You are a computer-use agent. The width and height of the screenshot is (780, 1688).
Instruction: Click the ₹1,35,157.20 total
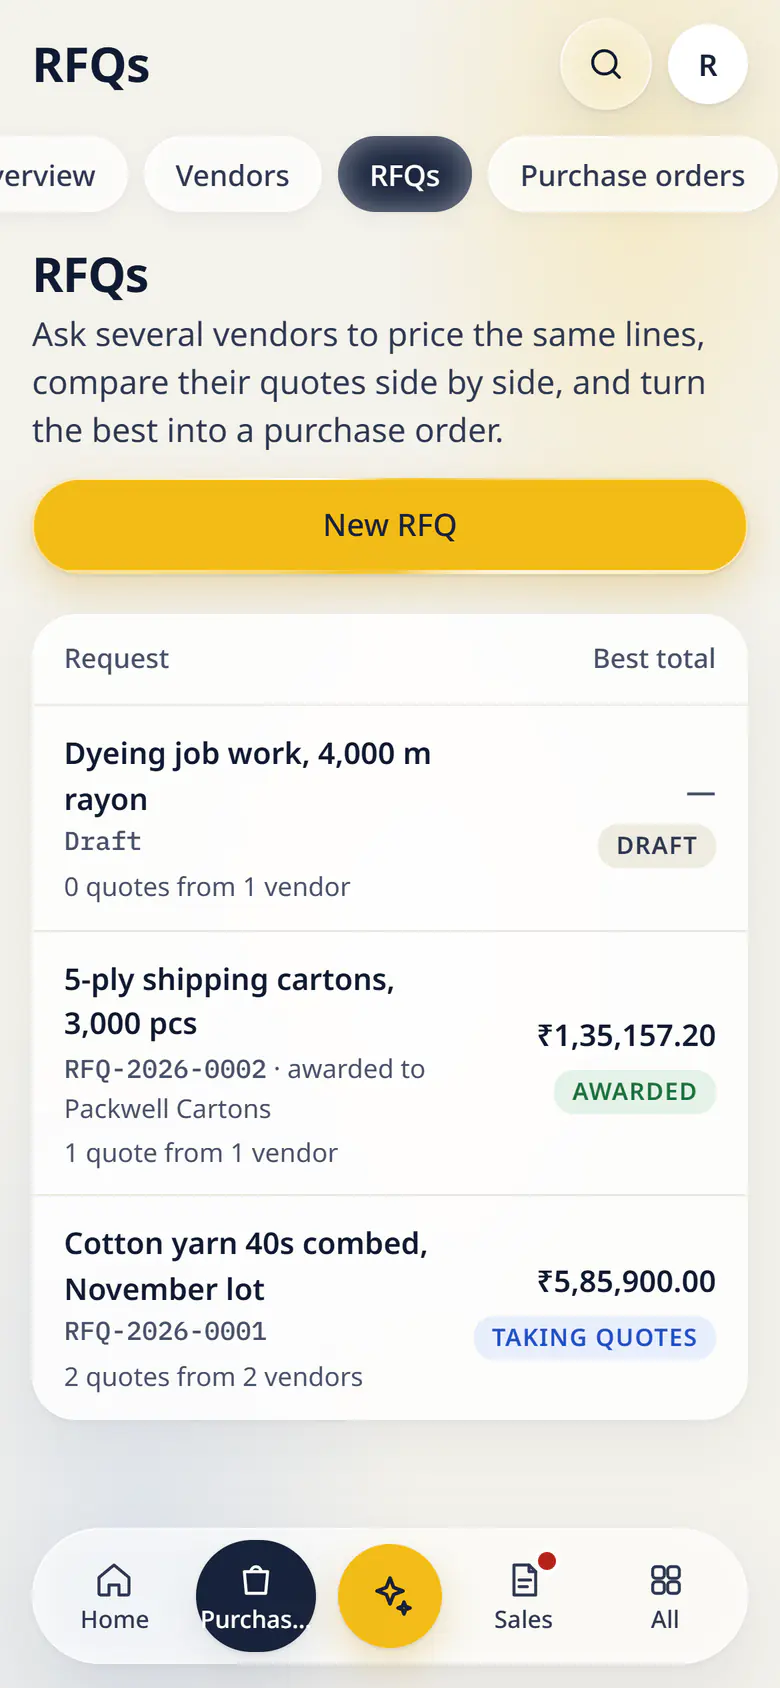coord(627,1035)
